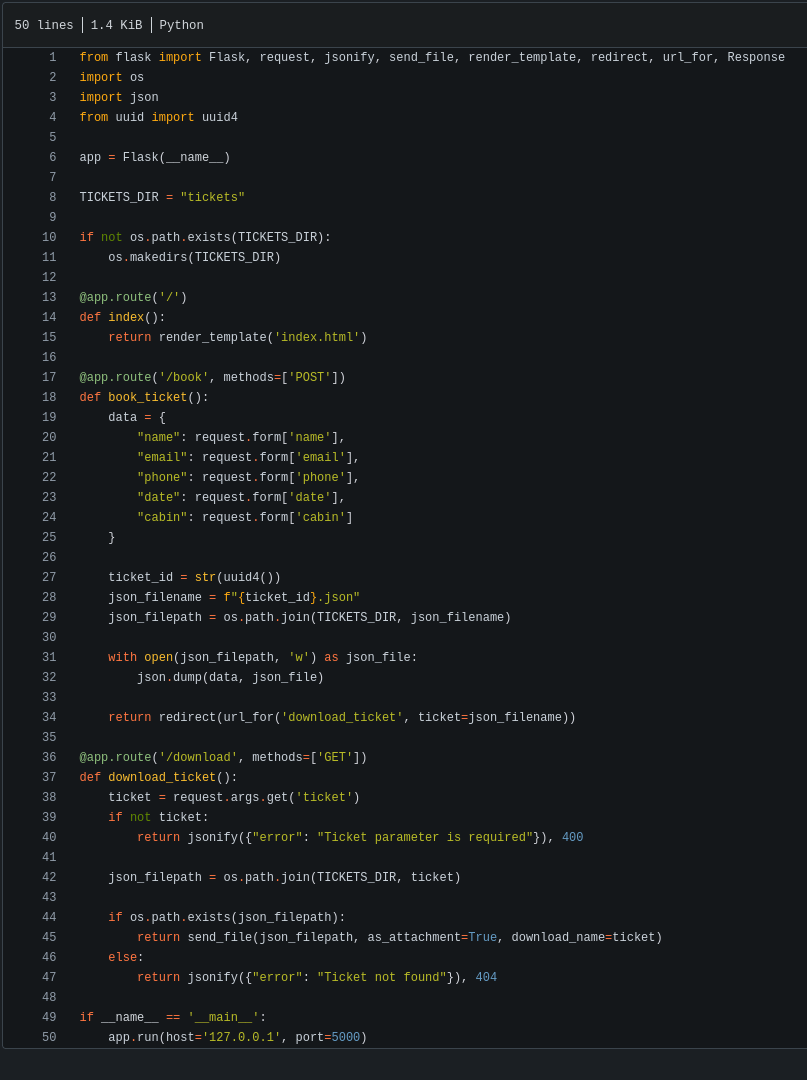
Task: Click line number 50
Action: [x=49, y=1037]
